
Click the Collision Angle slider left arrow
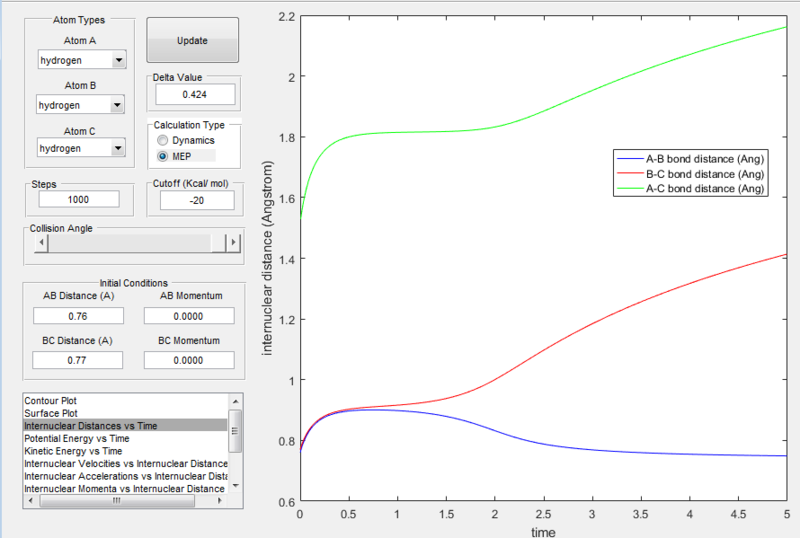[41, 242]
